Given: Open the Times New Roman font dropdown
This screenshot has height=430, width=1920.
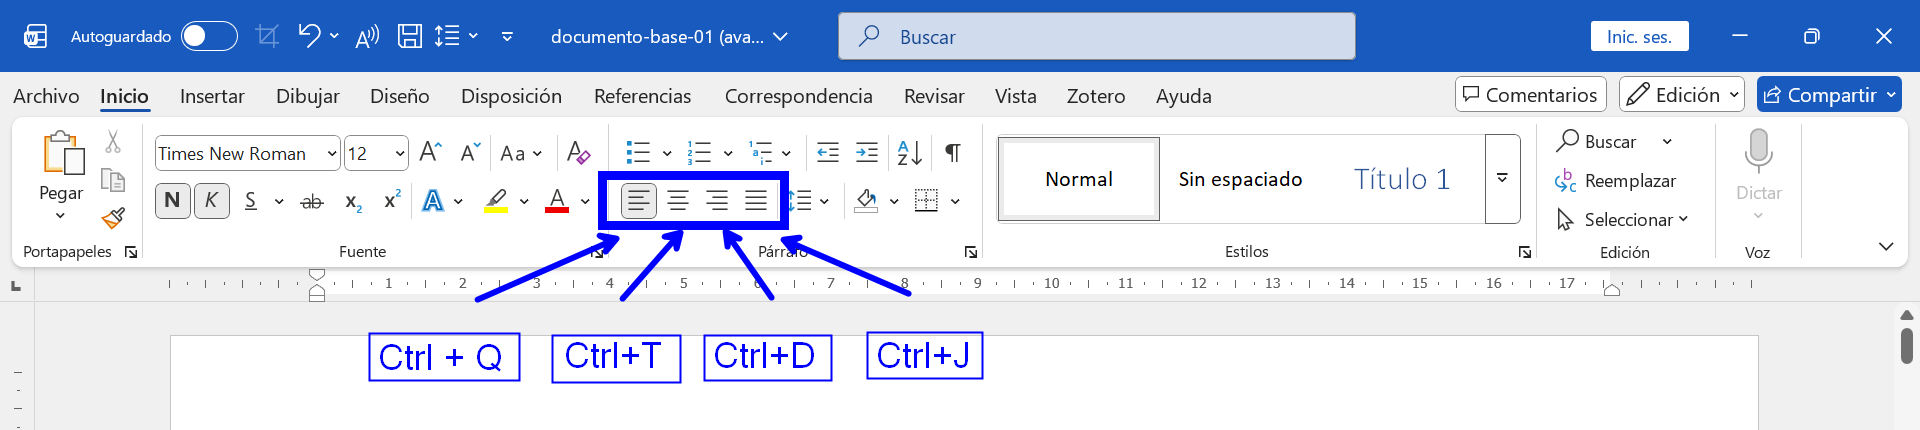Looking at the screenshot, I should point(332,153).
